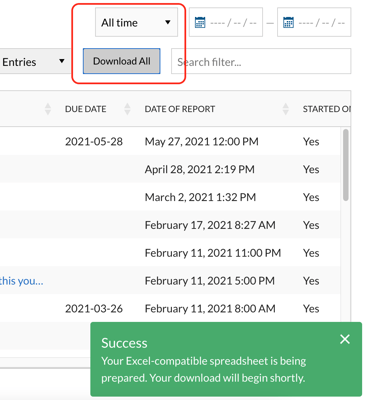Click the Download All button

click(122, 61)
